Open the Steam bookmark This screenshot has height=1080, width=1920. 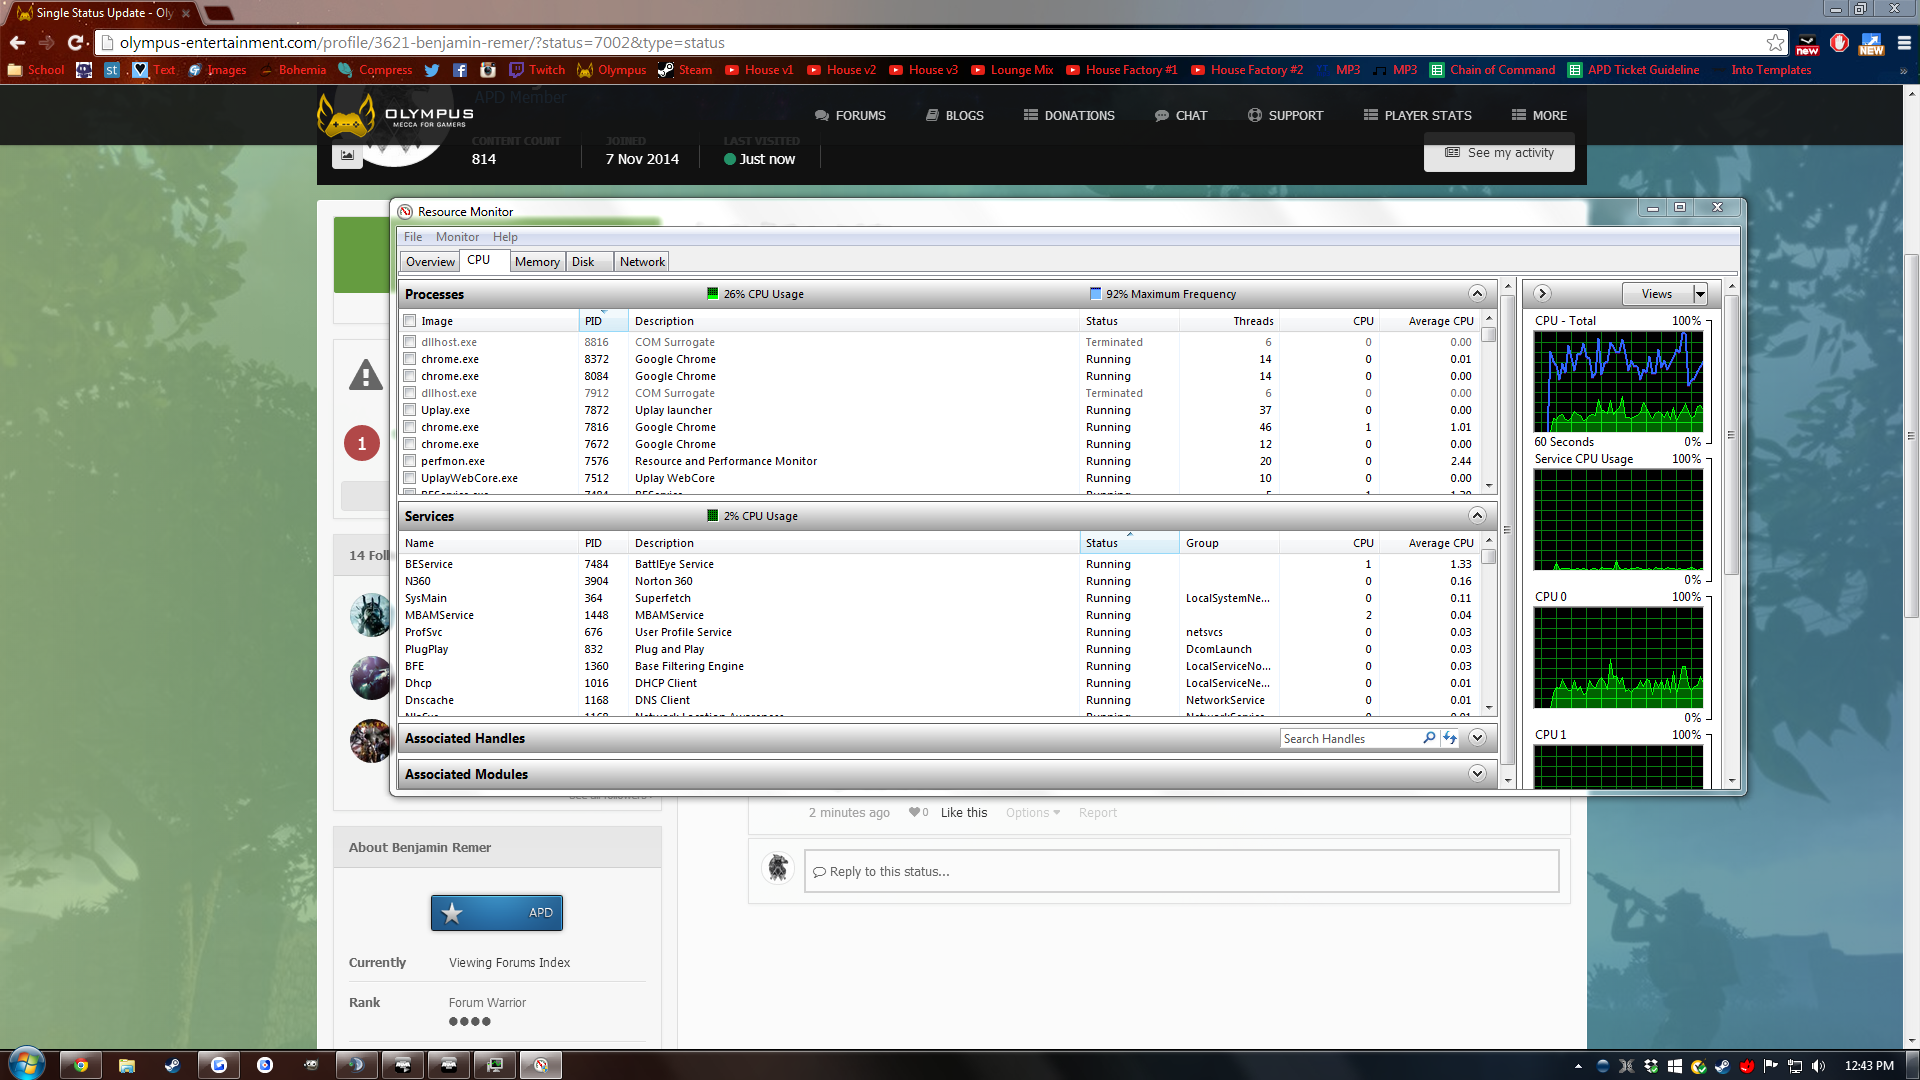click(685, 70)
